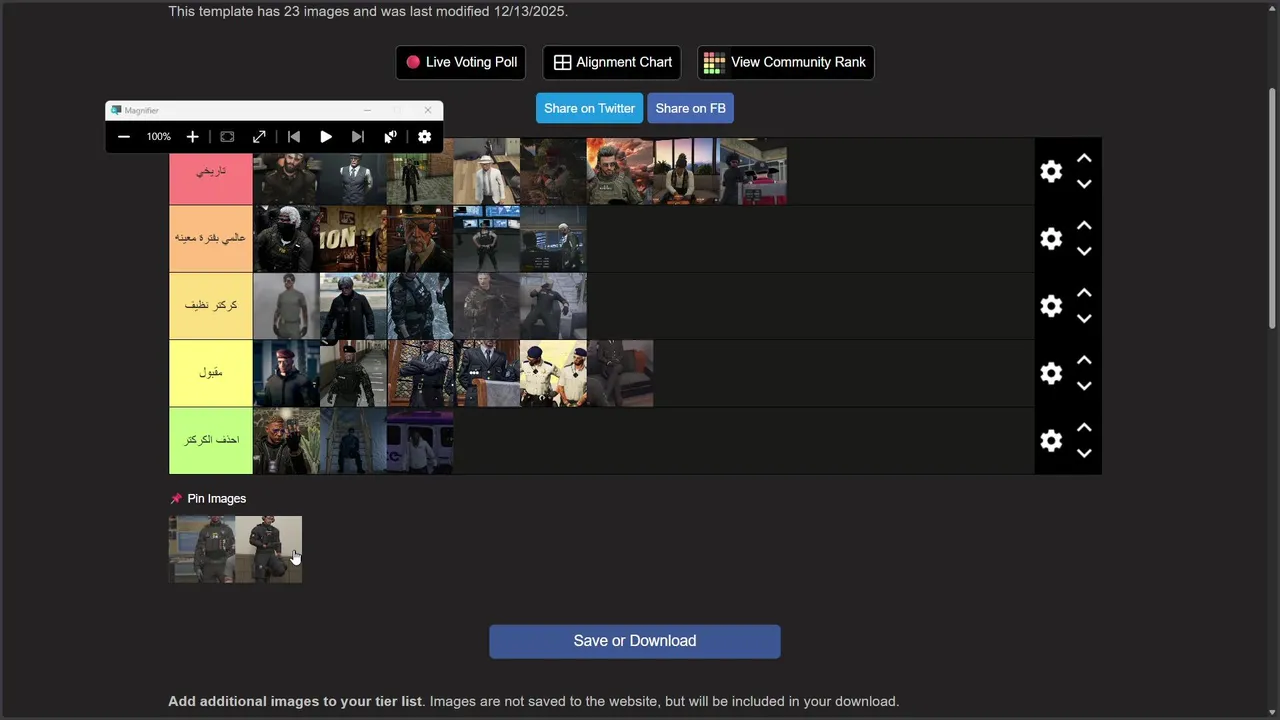
Task: Click the green احذف الكركتر tier label
Action: tap(211, 440)
